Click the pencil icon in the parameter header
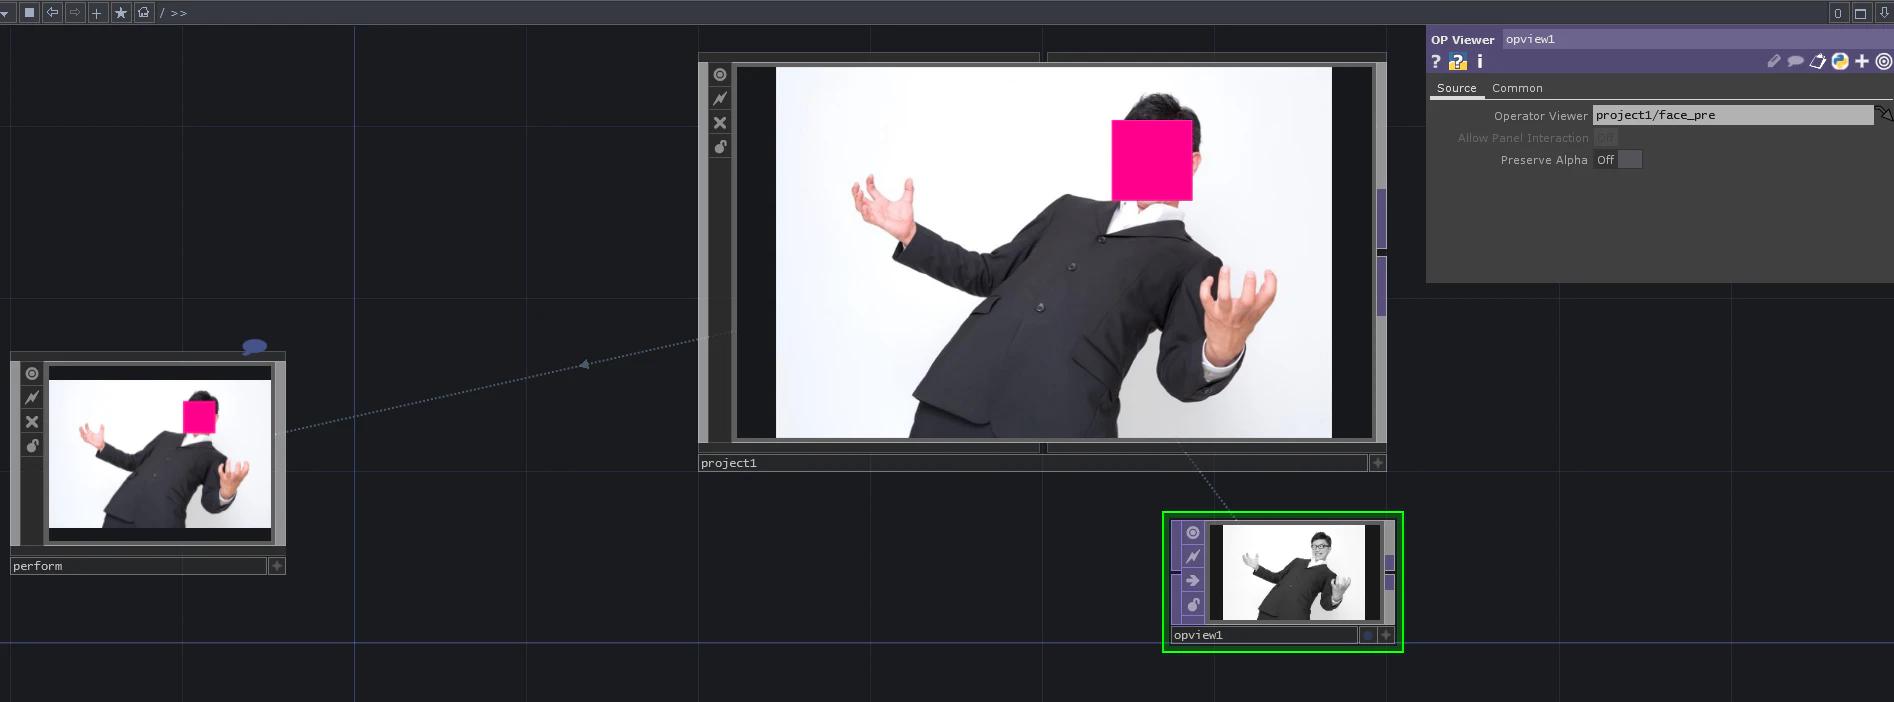This screenshot has height=702, width=1894. click(x=1774, y=61)
